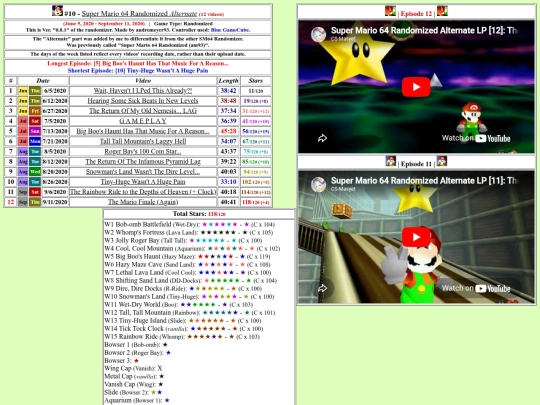Click W5 Big Boo's Haunt star row

187,257
